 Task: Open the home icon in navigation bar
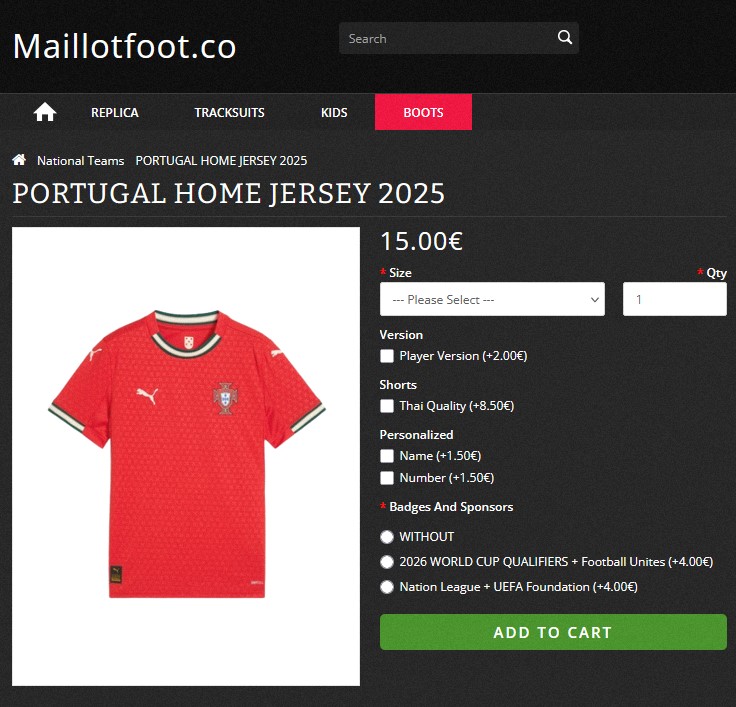pos(45,112)
